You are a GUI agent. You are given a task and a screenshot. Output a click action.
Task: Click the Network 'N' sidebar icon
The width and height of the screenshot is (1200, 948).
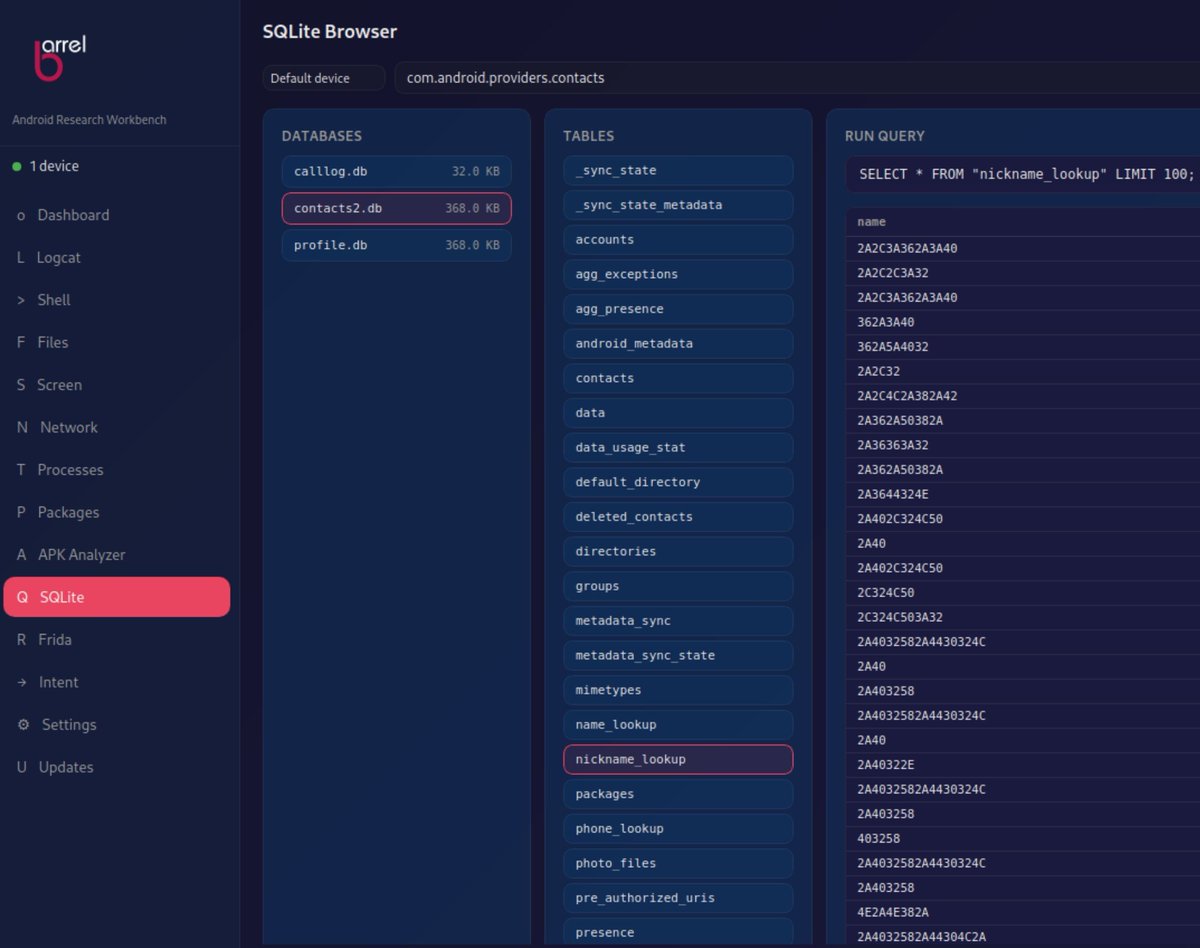pyautogui.click(x=22, y=427)
